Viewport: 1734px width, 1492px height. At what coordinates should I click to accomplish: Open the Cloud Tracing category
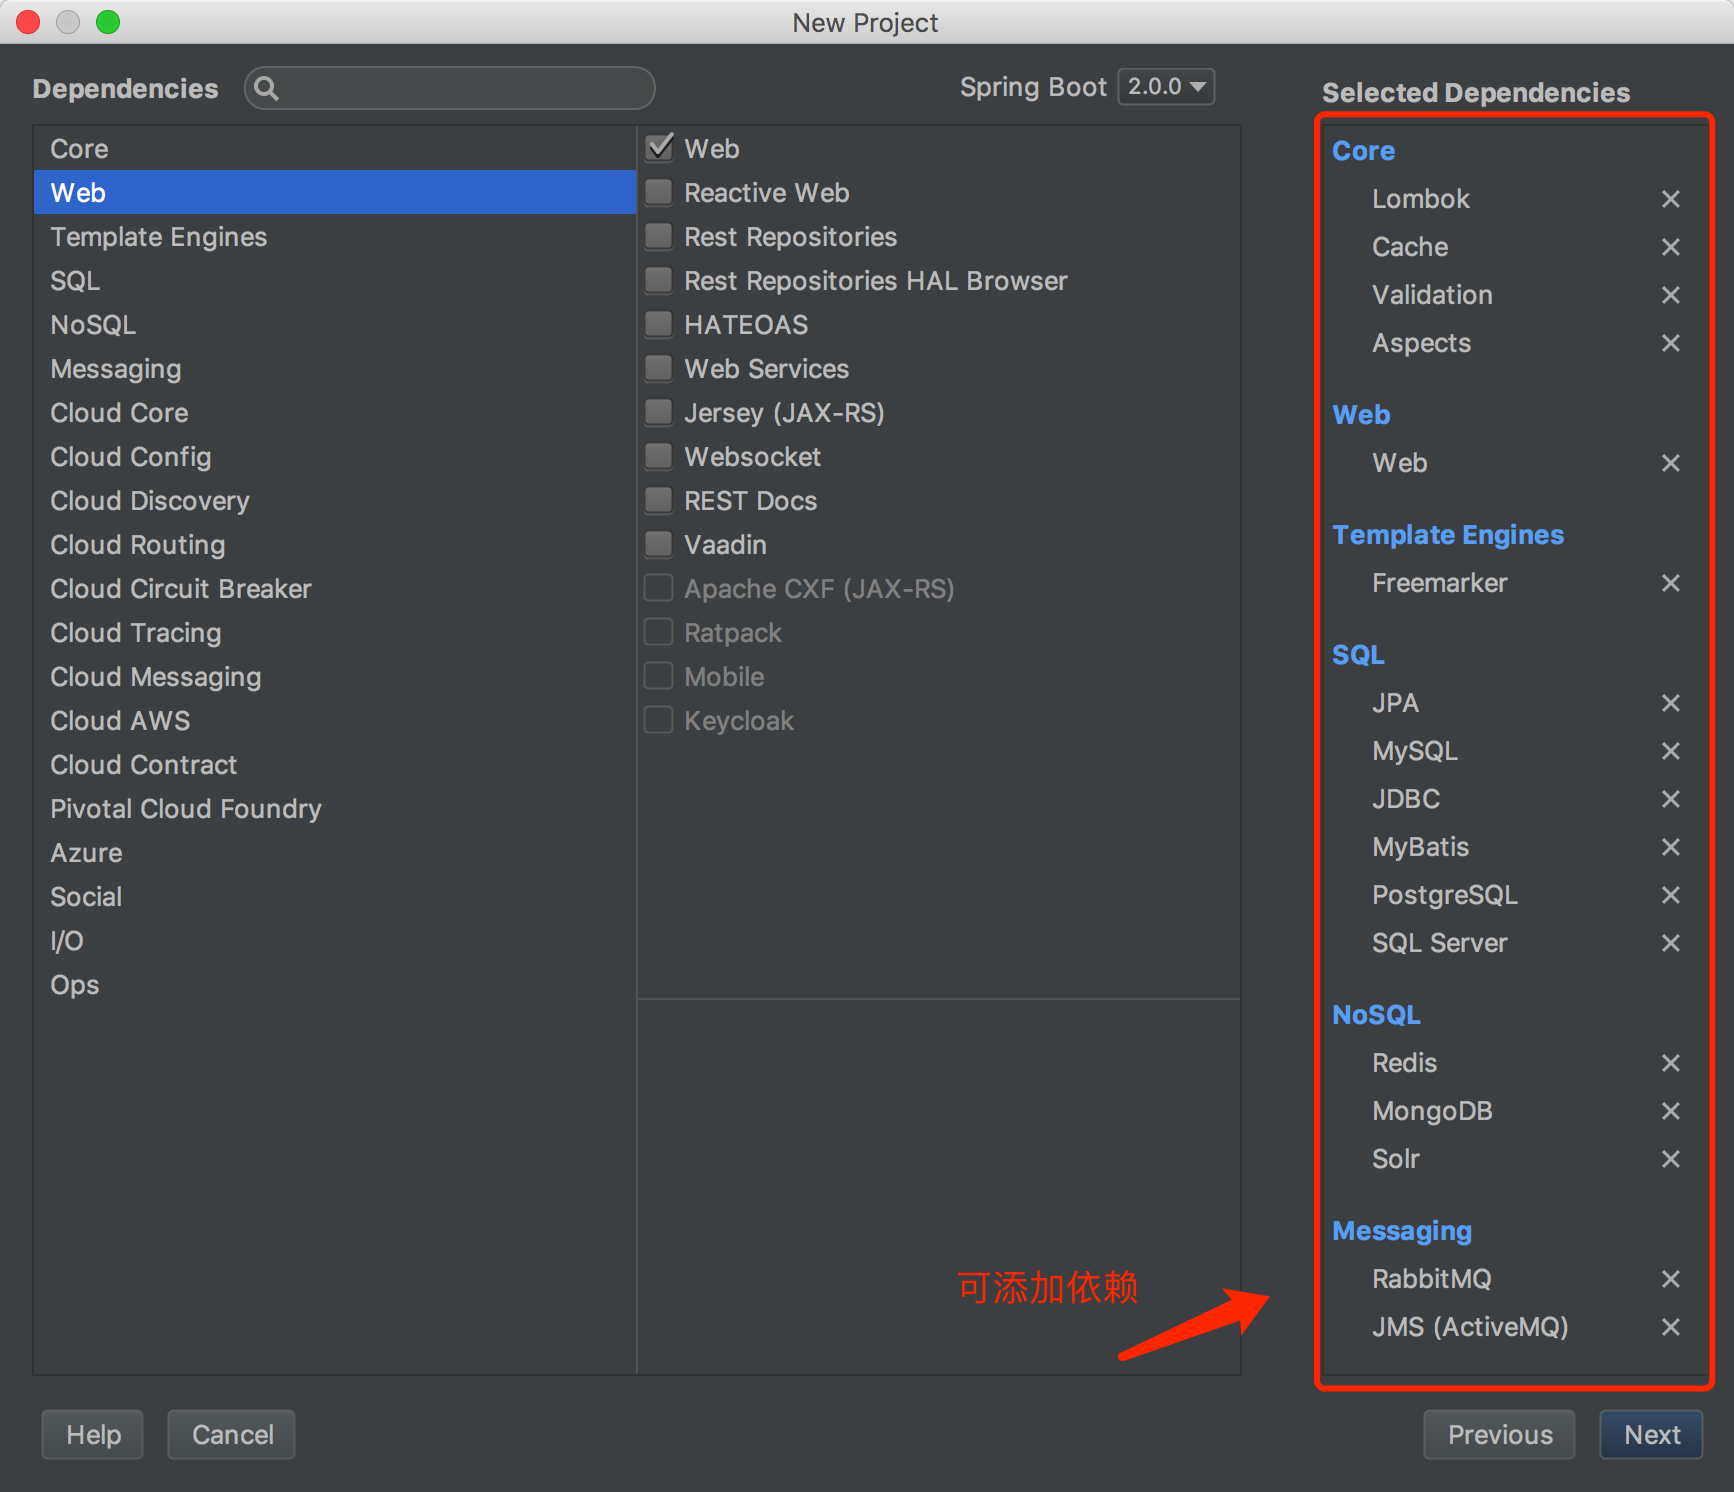[335, 633]
